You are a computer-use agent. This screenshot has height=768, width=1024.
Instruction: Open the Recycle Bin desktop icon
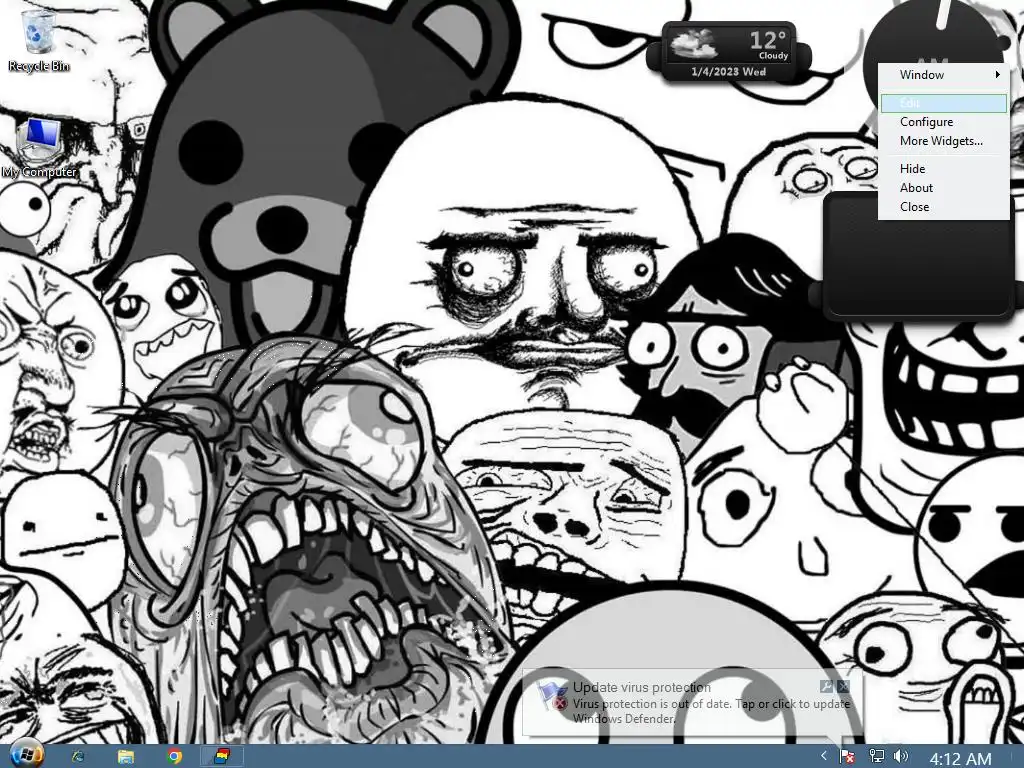point(38,40)
